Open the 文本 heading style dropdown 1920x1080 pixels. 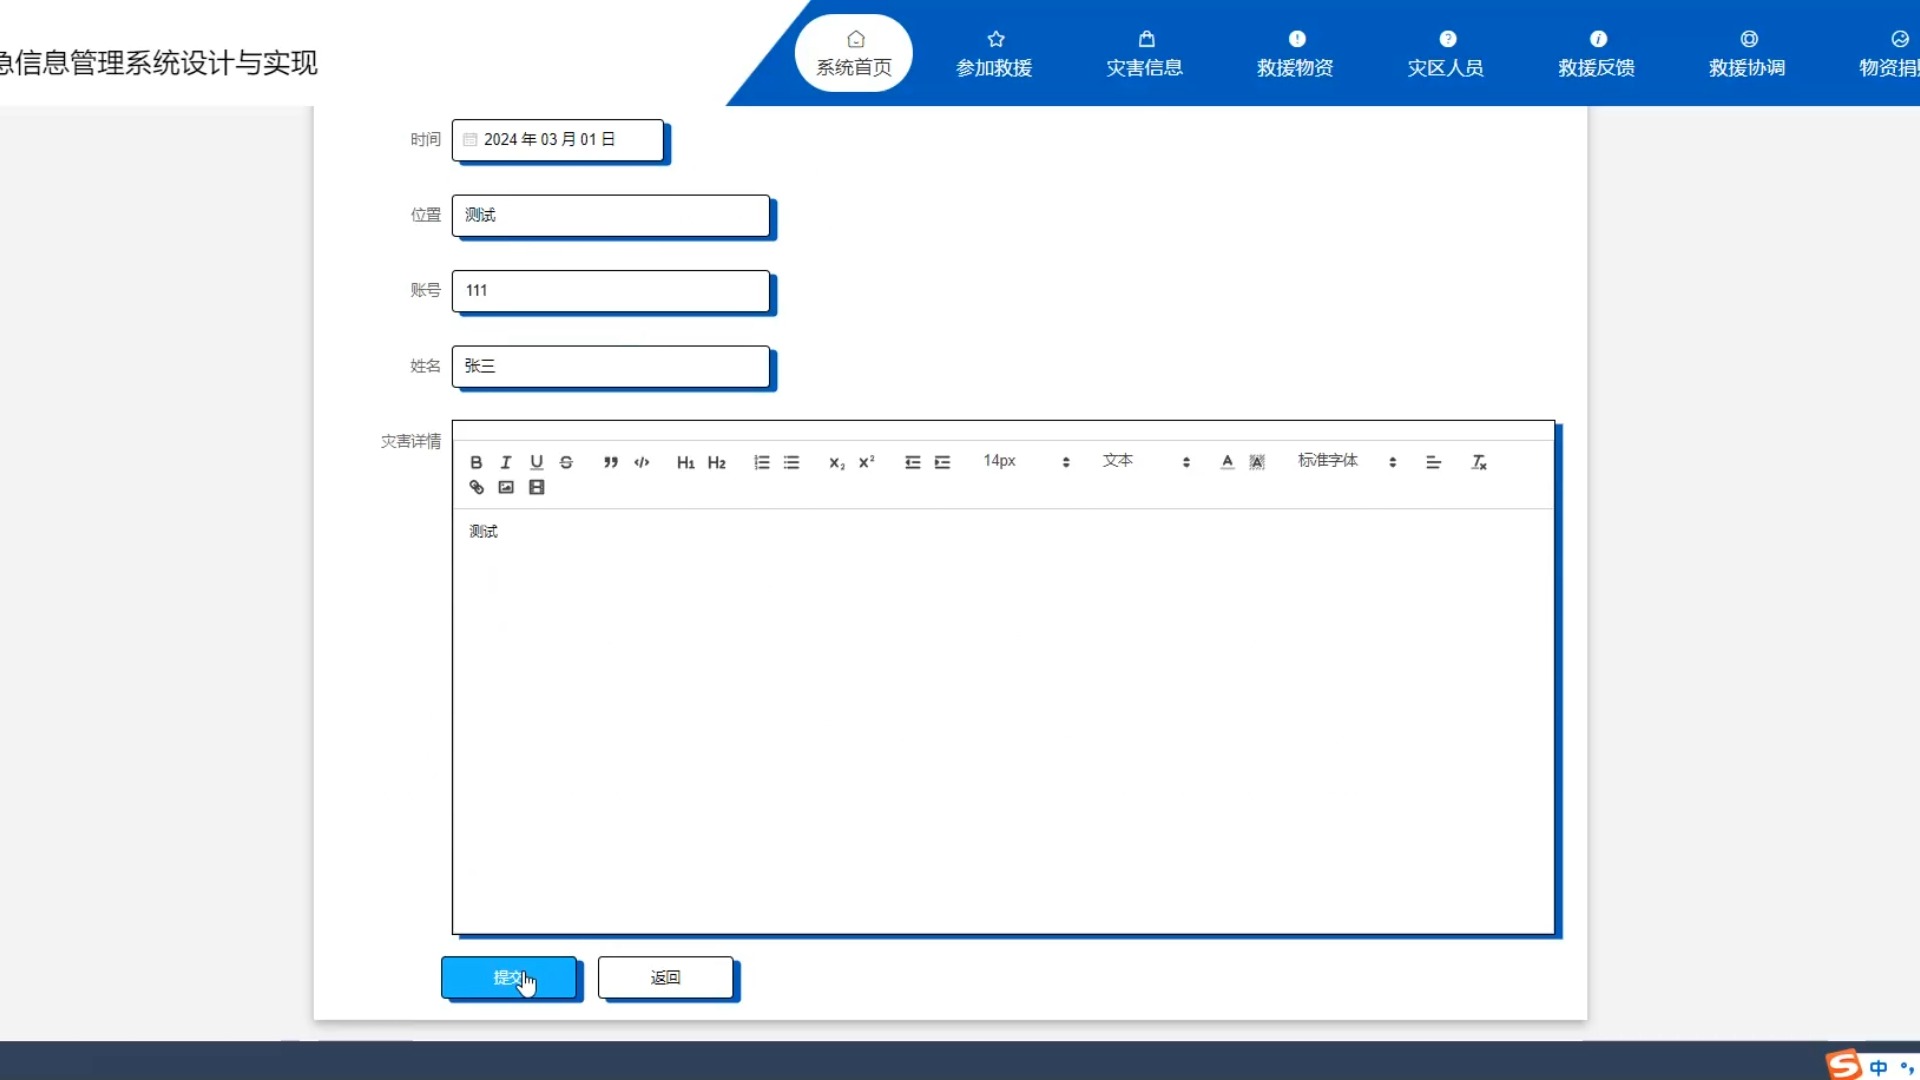(1146, 461)
